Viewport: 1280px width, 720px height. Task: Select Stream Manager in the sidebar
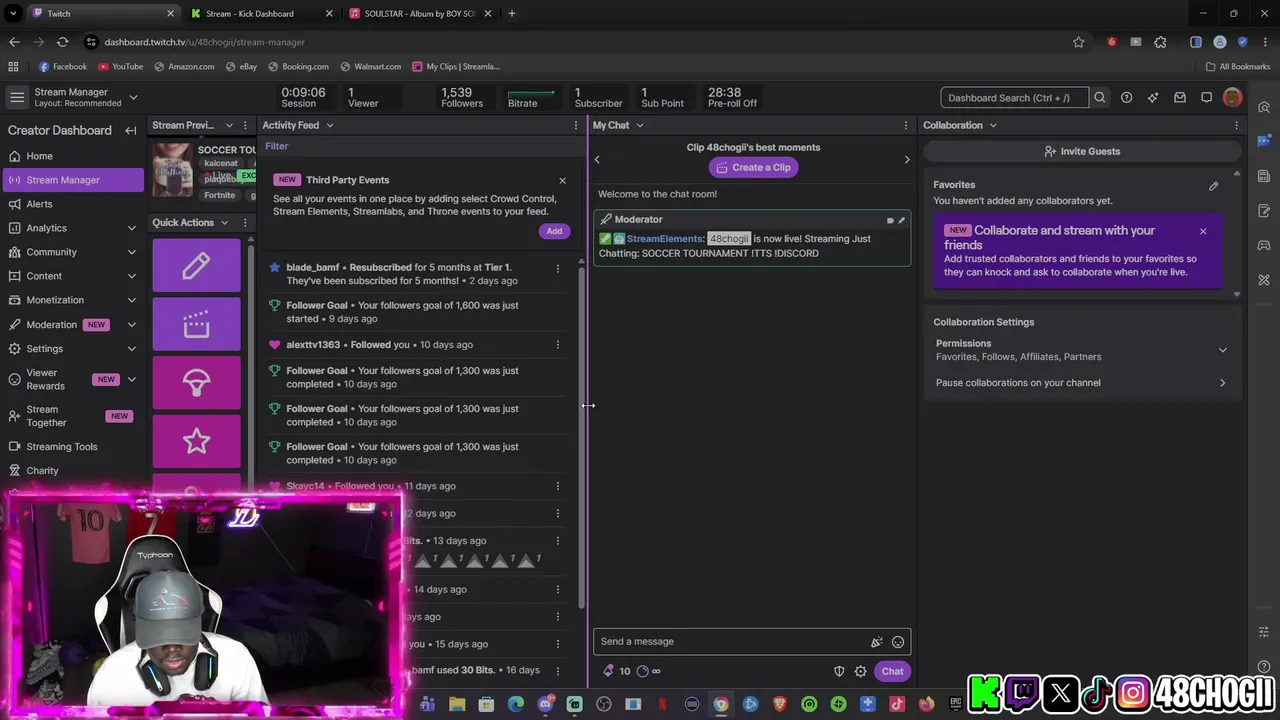click(x=72, y=180)
